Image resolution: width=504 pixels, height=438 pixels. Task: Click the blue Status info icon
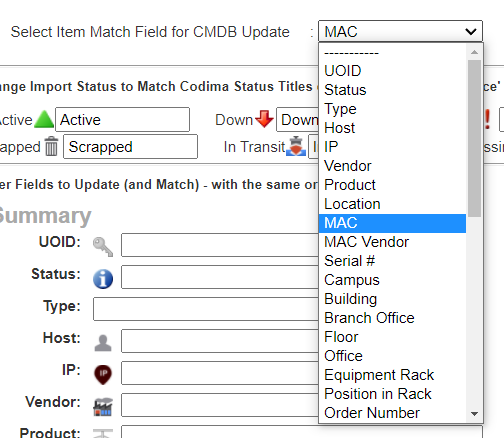coord(103,279)
